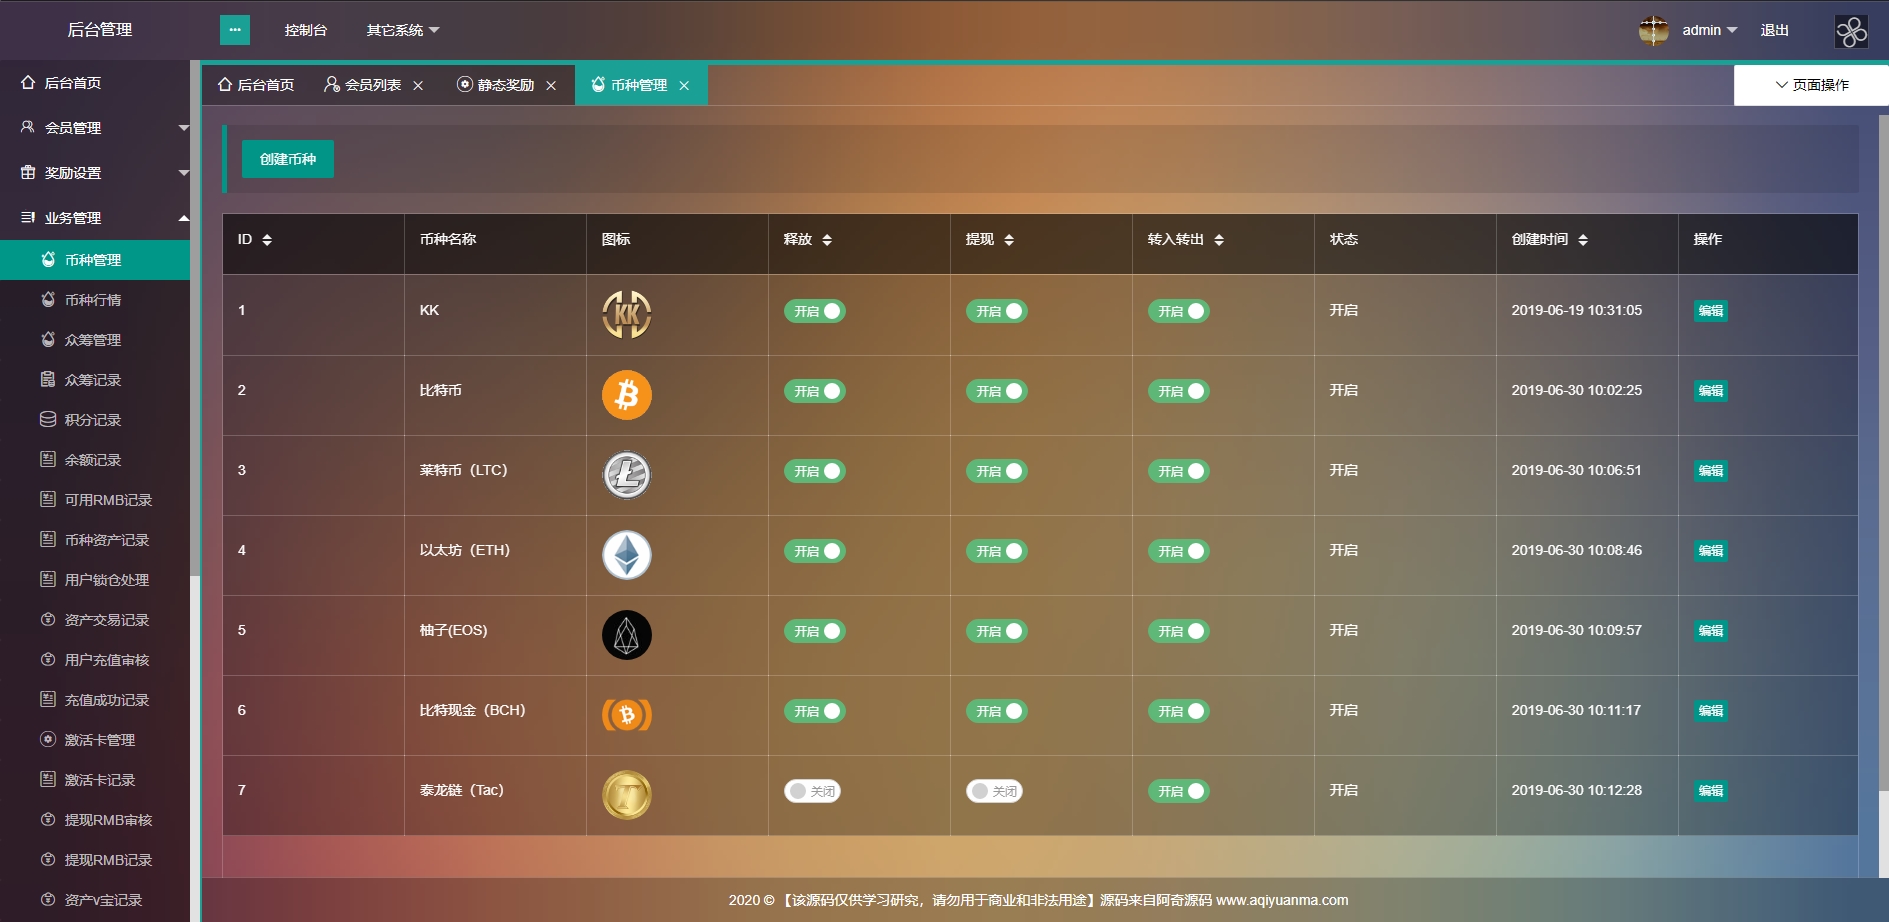This screenshot has width=1889, height=922.
Task: Click the sidebar vertical scrollbar
Action: click(x=195, y=318)
